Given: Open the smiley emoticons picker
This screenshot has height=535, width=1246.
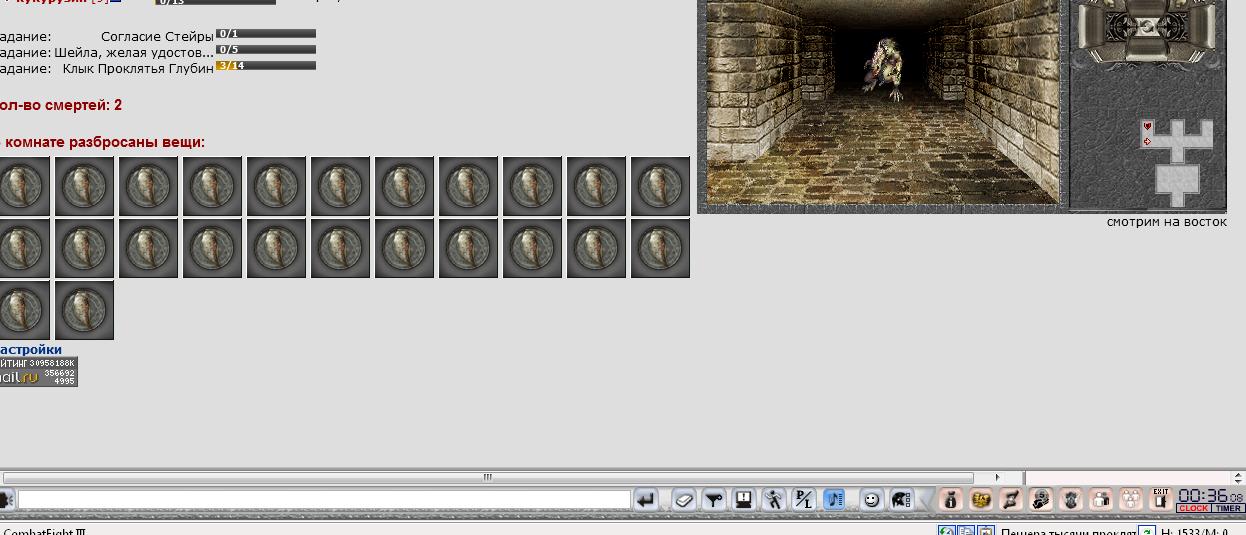Looking at the screenshot, I should click(871, 499).
